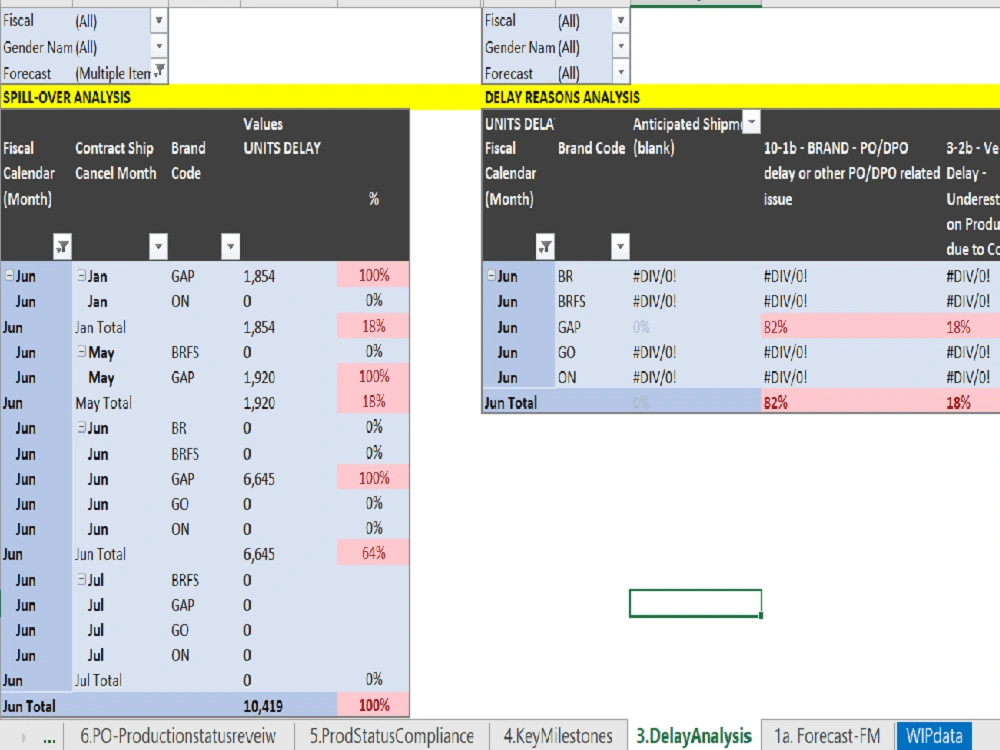Viewport: 1000px width, 750px height.
Task: Switch to 6.PO-Productionstatusreveiw sheet tab
Action: 178,736
